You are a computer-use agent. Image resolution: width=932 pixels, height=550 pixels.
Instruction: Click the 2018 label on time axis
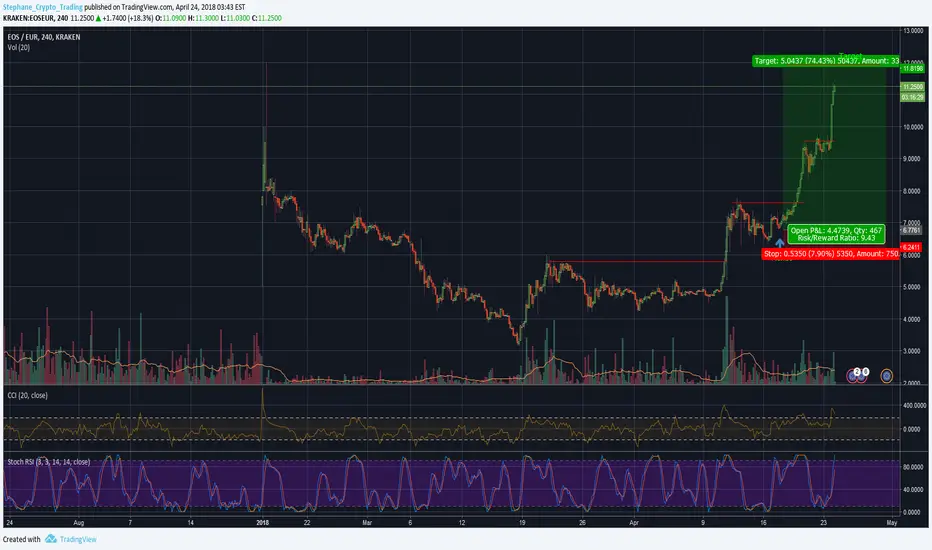tap(262, 523)
